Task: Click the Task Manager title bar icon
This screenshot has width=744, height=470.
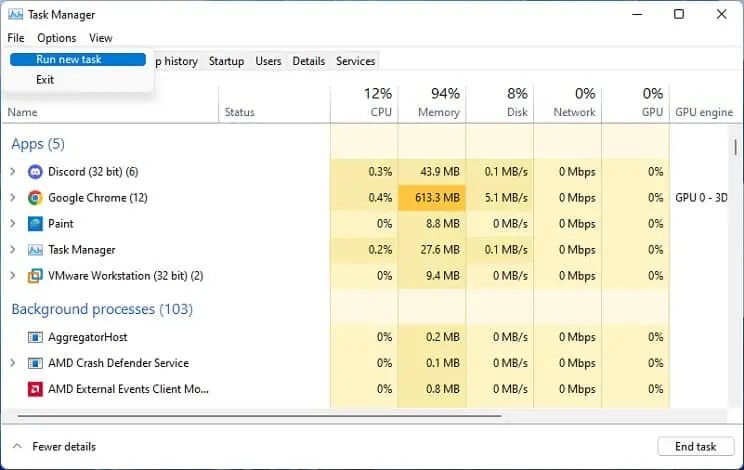Action: click(15, 15)
